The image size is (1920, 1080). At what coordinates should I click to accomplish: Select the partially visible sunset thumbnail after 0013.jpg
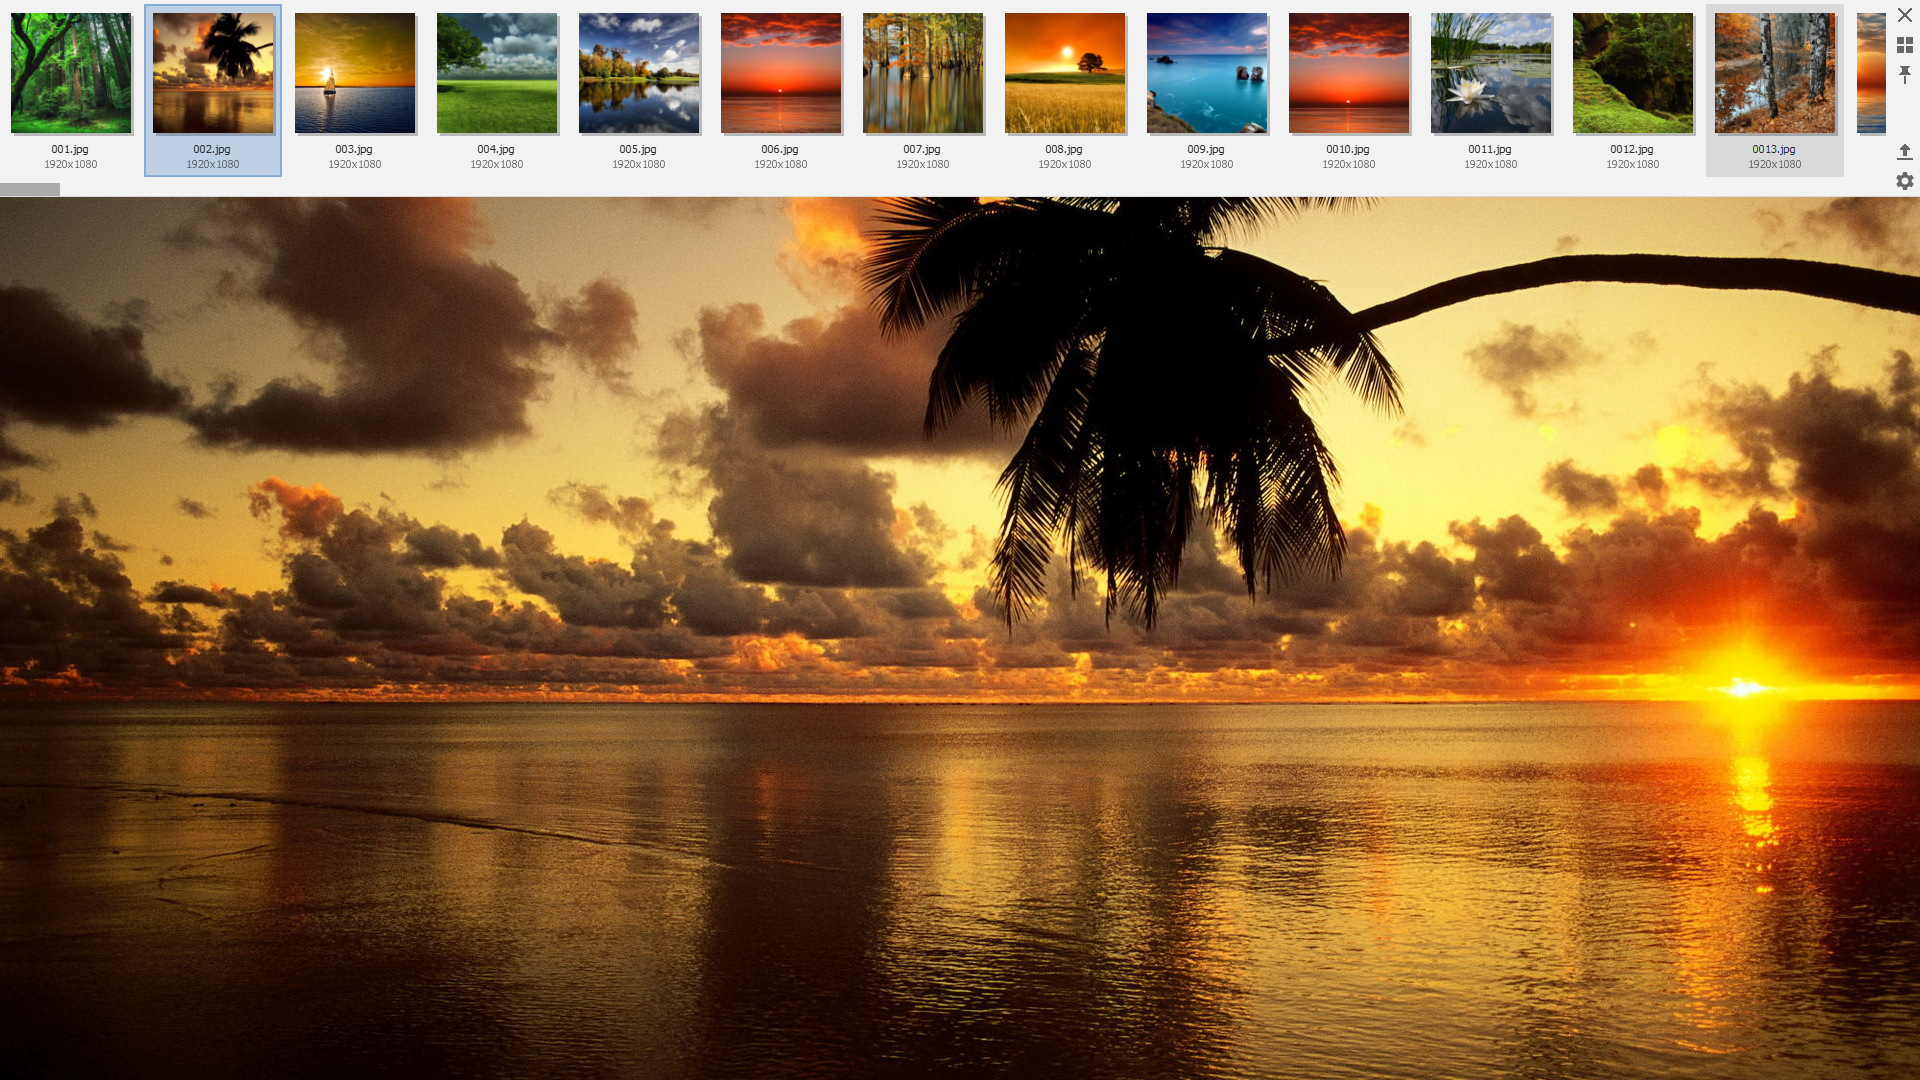[1871, 73]
